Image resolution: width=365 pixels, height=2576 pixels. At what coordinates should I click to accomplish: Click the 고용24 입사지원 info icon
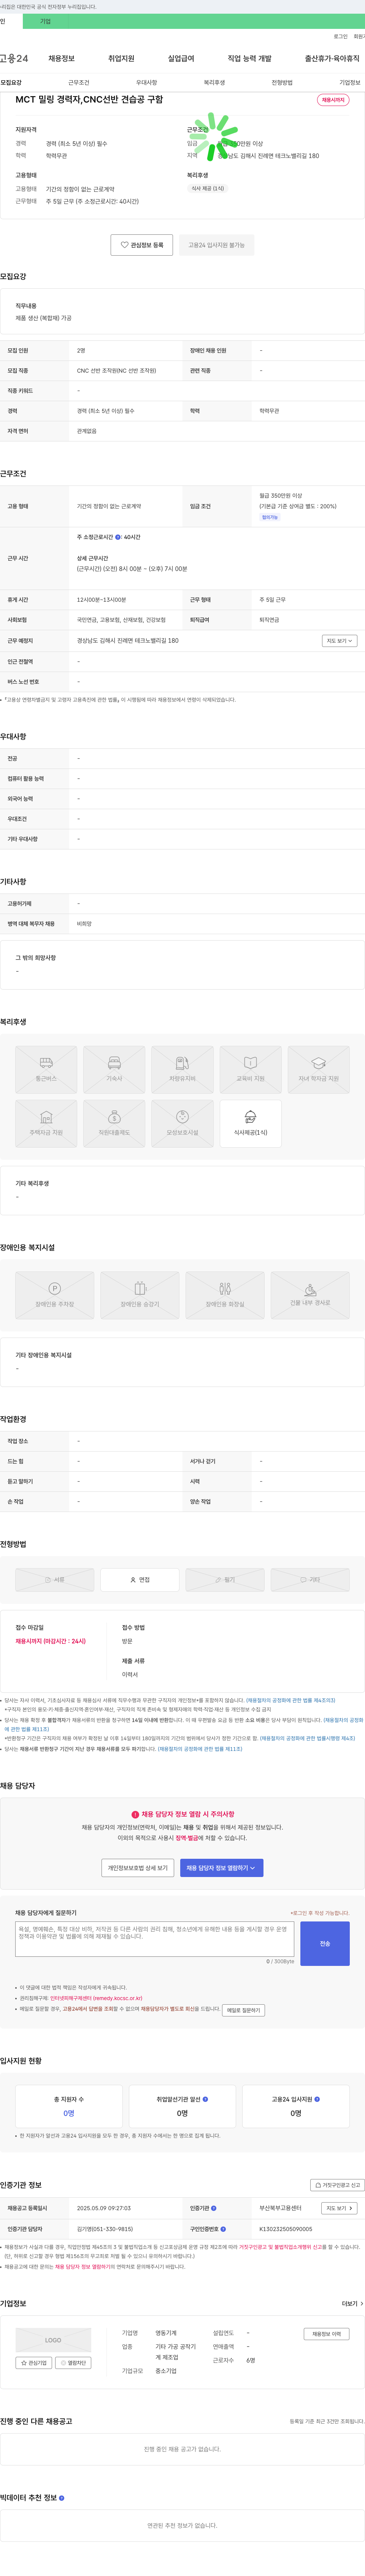[x=317, y=2099]
